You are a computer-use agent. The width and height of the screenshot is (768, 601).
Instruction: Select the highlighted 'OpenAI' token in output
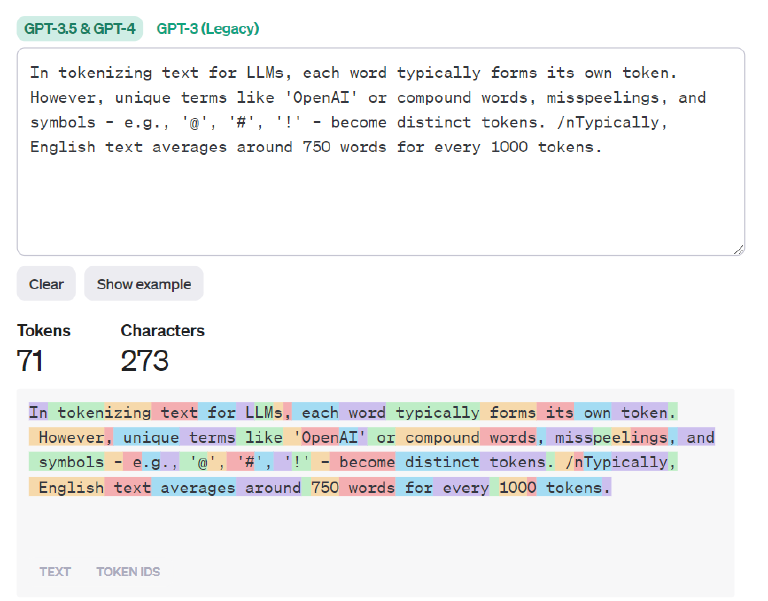[x=330, y=438]
